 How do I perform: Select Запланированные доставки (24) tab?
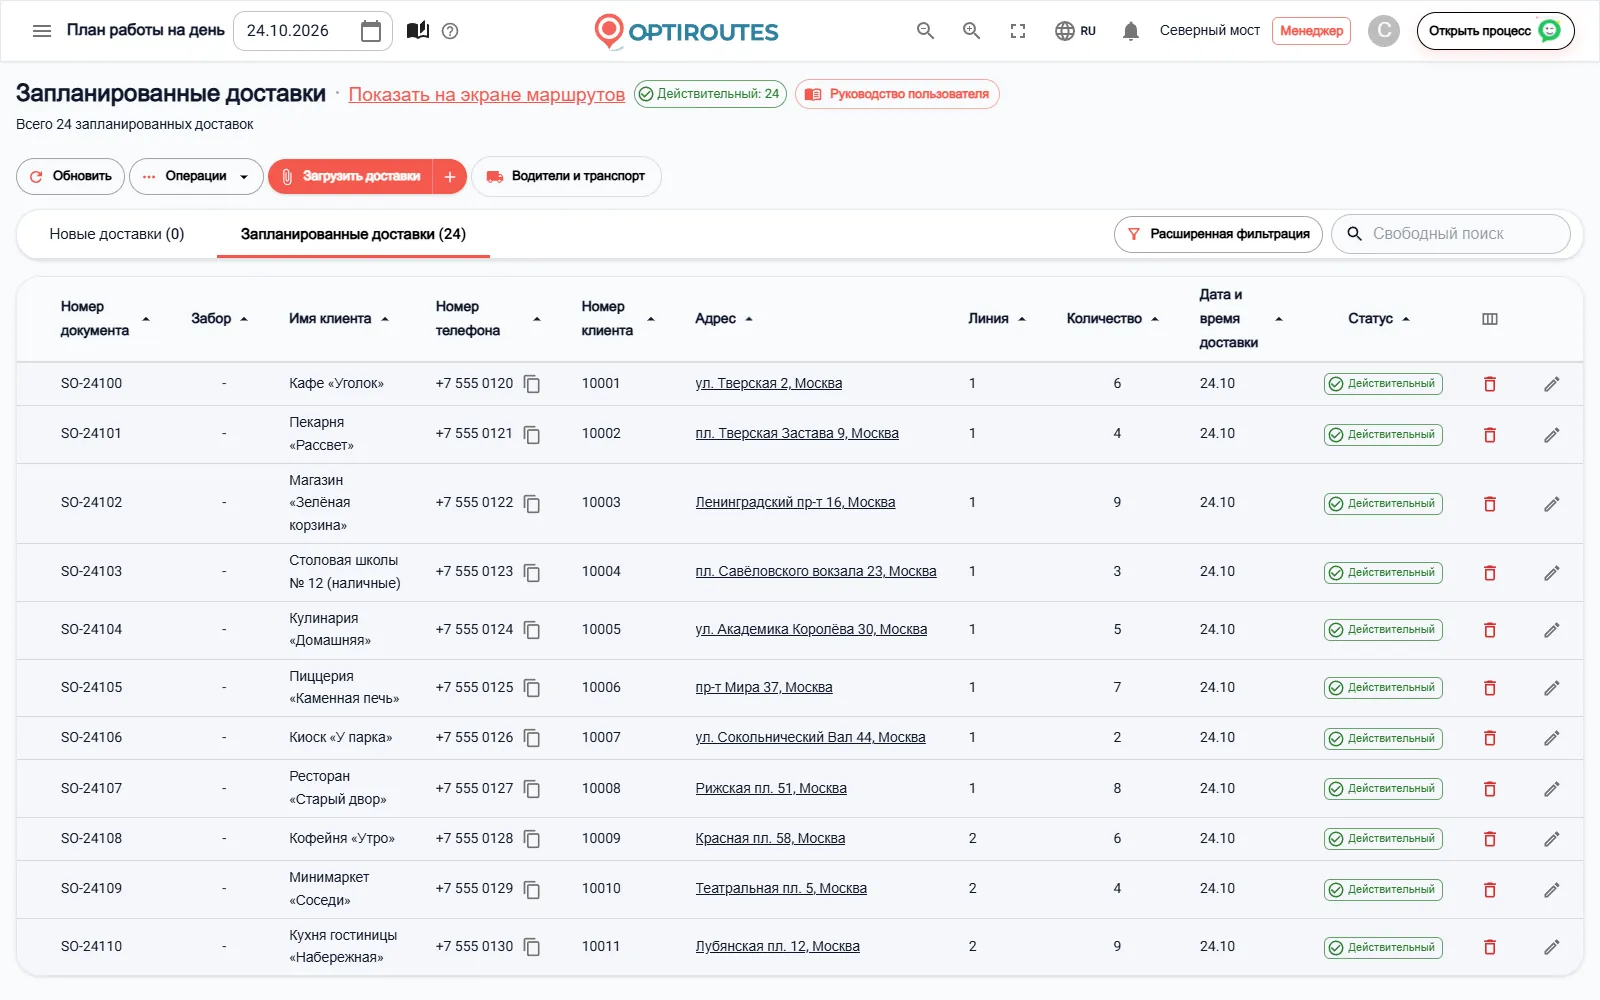pos(353,234)
